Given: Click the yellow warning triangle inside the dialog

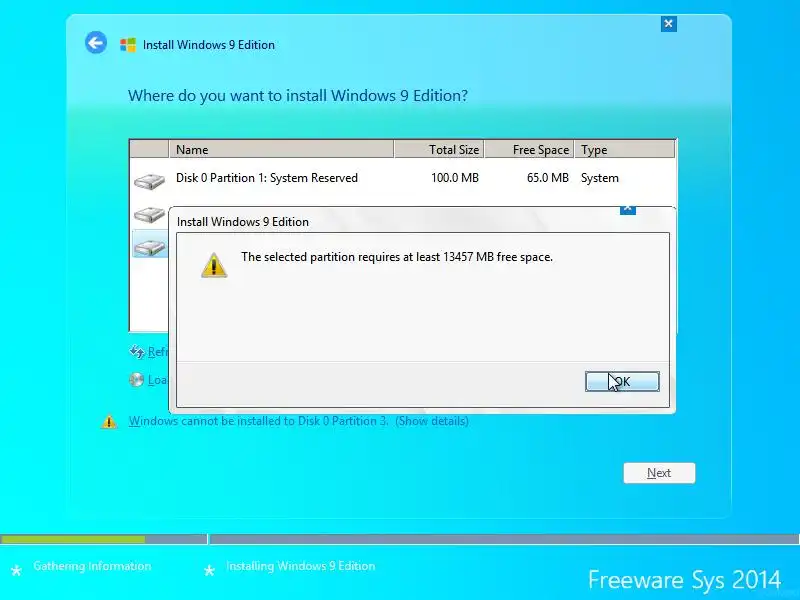Looking at the screenshot, I should coord(214,265).
